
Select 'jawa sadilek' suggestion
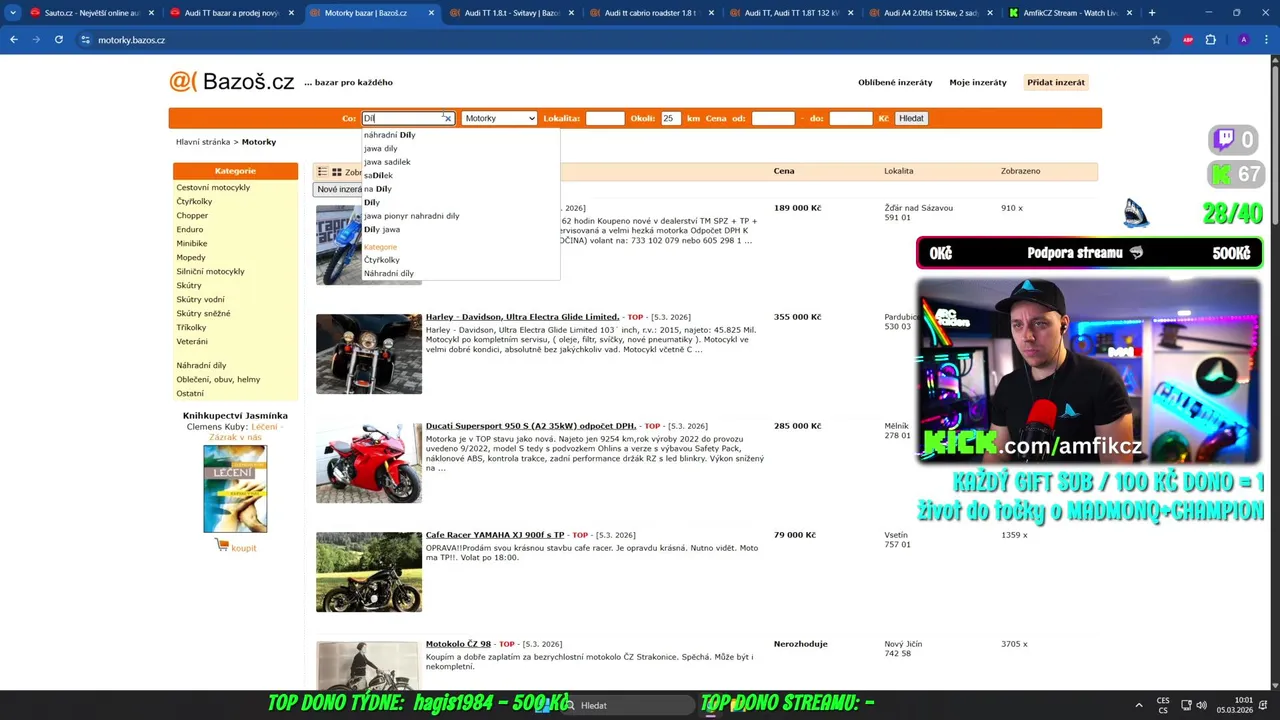tap(387, 162)
